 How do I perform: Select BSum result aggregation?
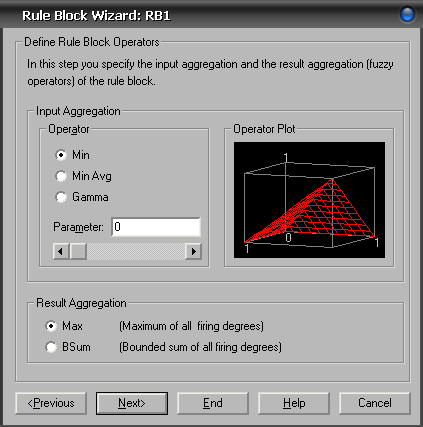(x=51, y=347)
